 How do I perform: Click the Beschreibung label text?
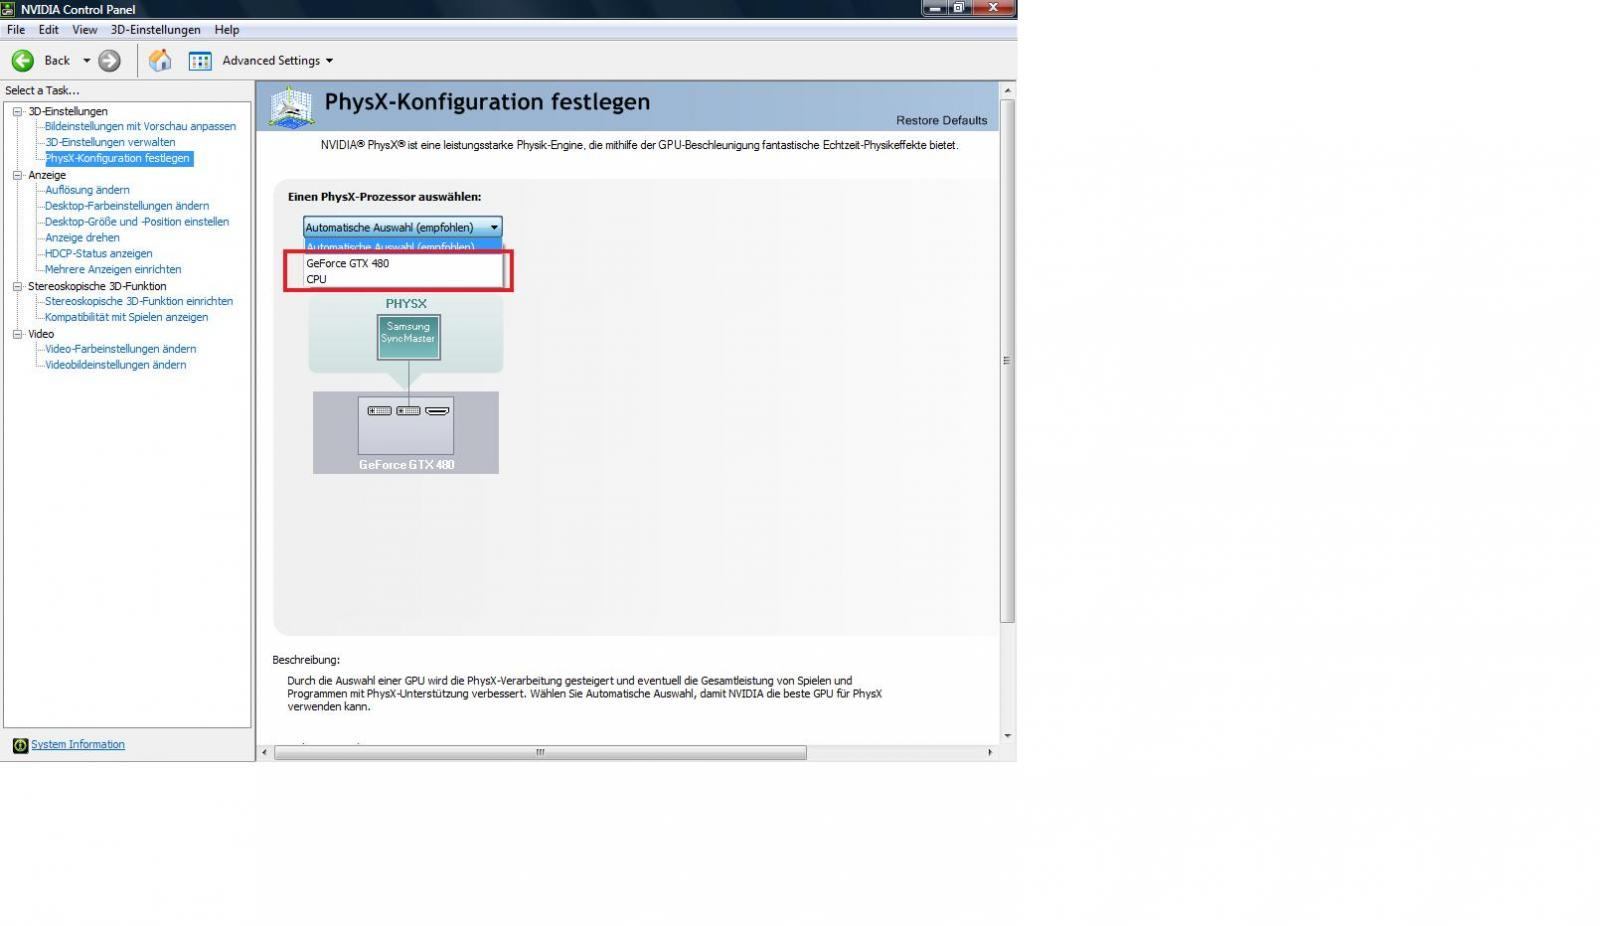click(x=306, y=660)
